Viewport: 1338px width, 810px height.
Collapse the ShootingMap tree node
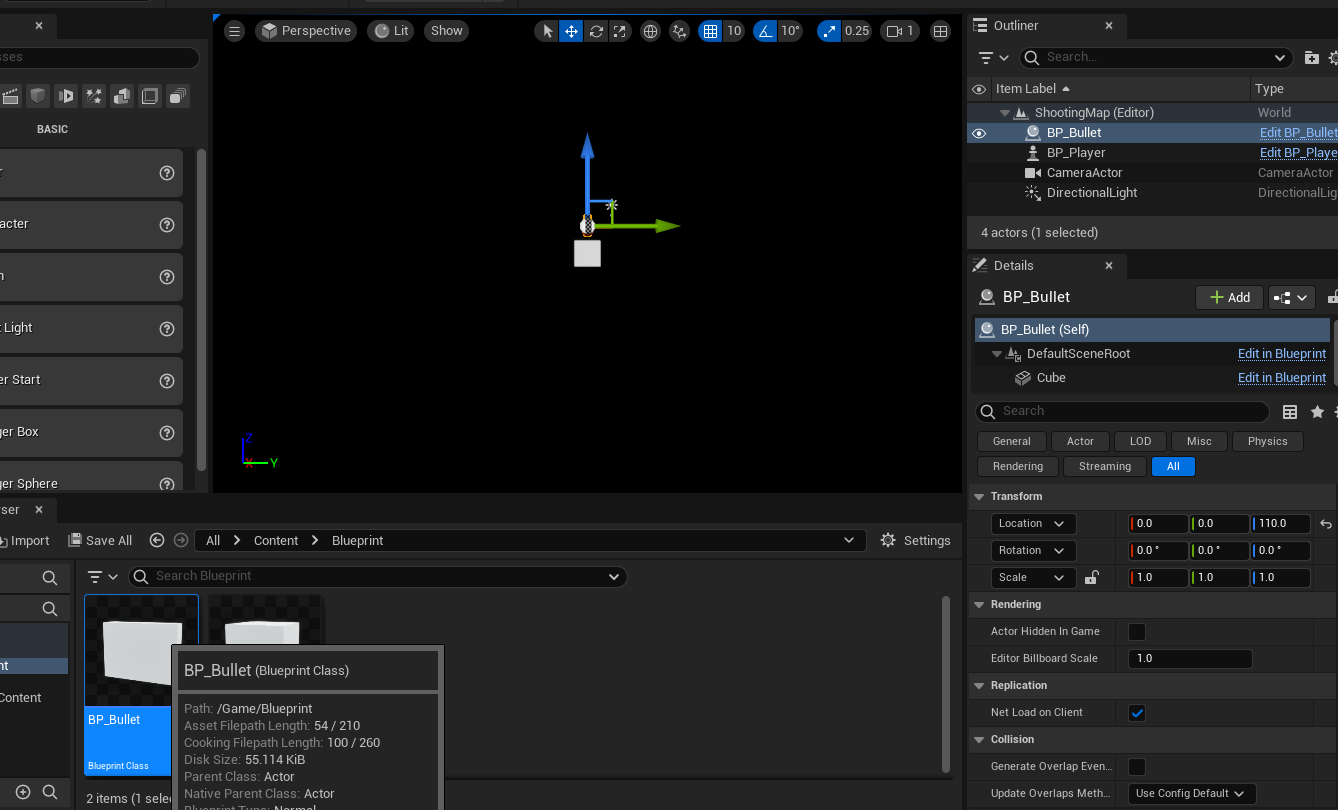click(x=1005, y=113)
